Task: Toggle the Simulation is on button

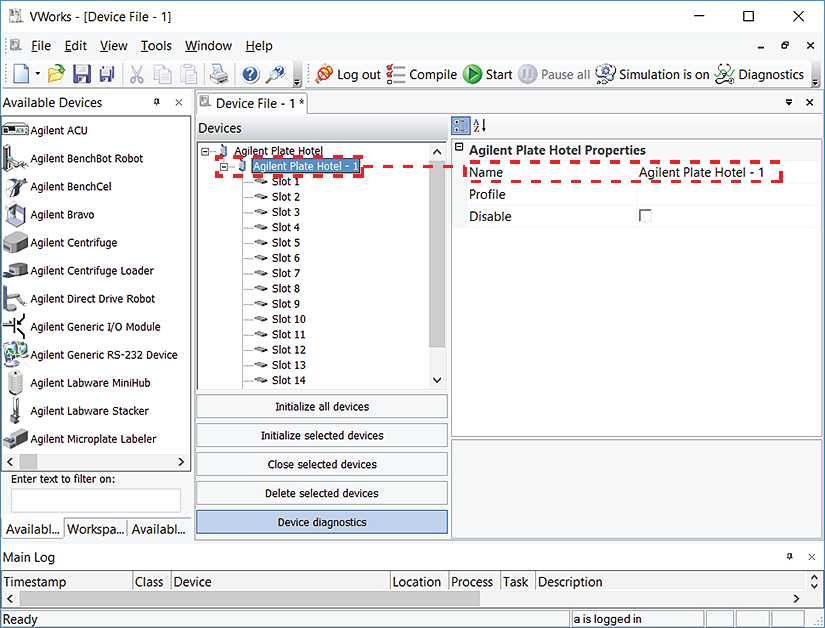Action: point(652,75)
